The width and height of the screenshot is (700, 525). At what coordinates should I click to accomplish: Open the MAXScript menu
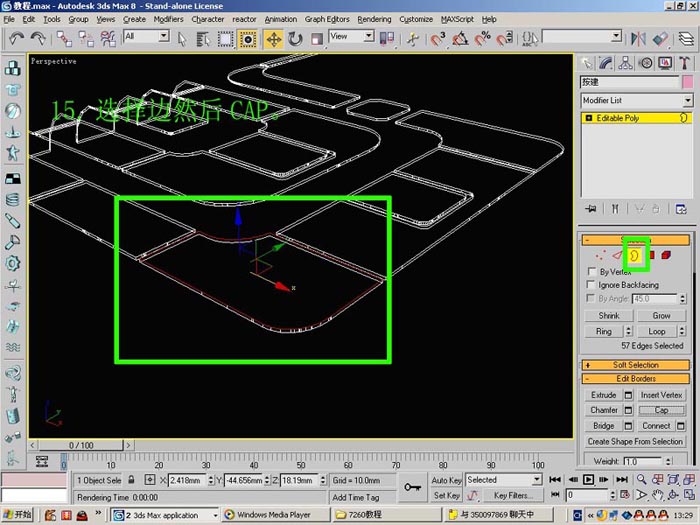457,19
